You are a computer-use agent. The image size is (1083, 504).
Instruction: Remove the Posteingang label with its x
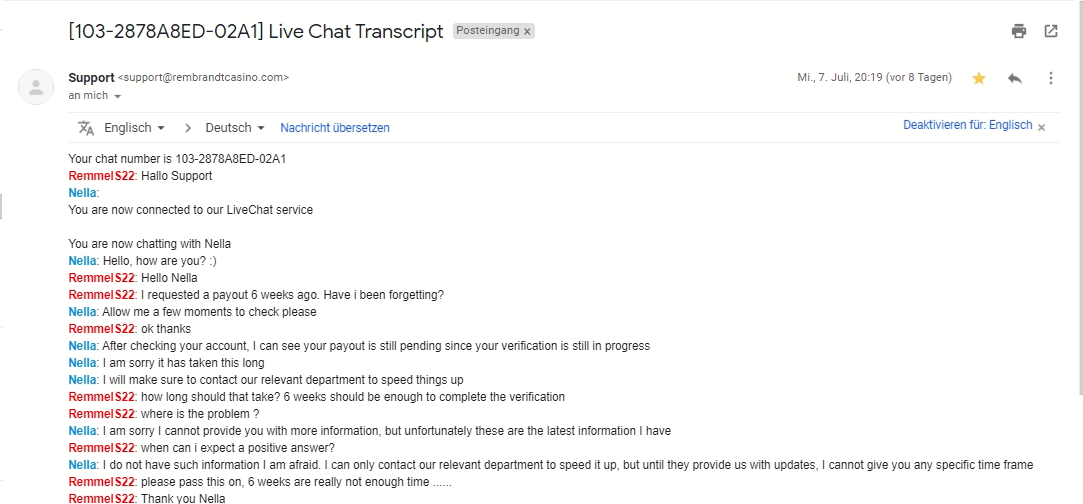(527, 31)
